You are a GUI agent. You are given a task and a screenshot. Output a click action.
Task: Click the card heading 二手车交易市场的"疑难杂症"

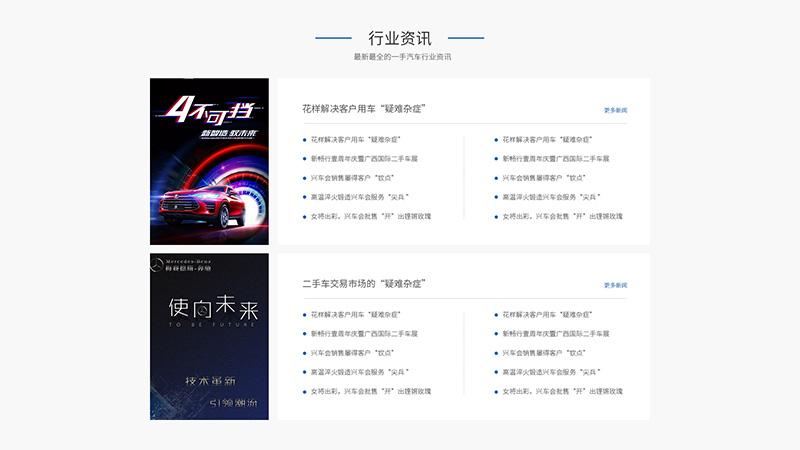click(x=364, y=284)
